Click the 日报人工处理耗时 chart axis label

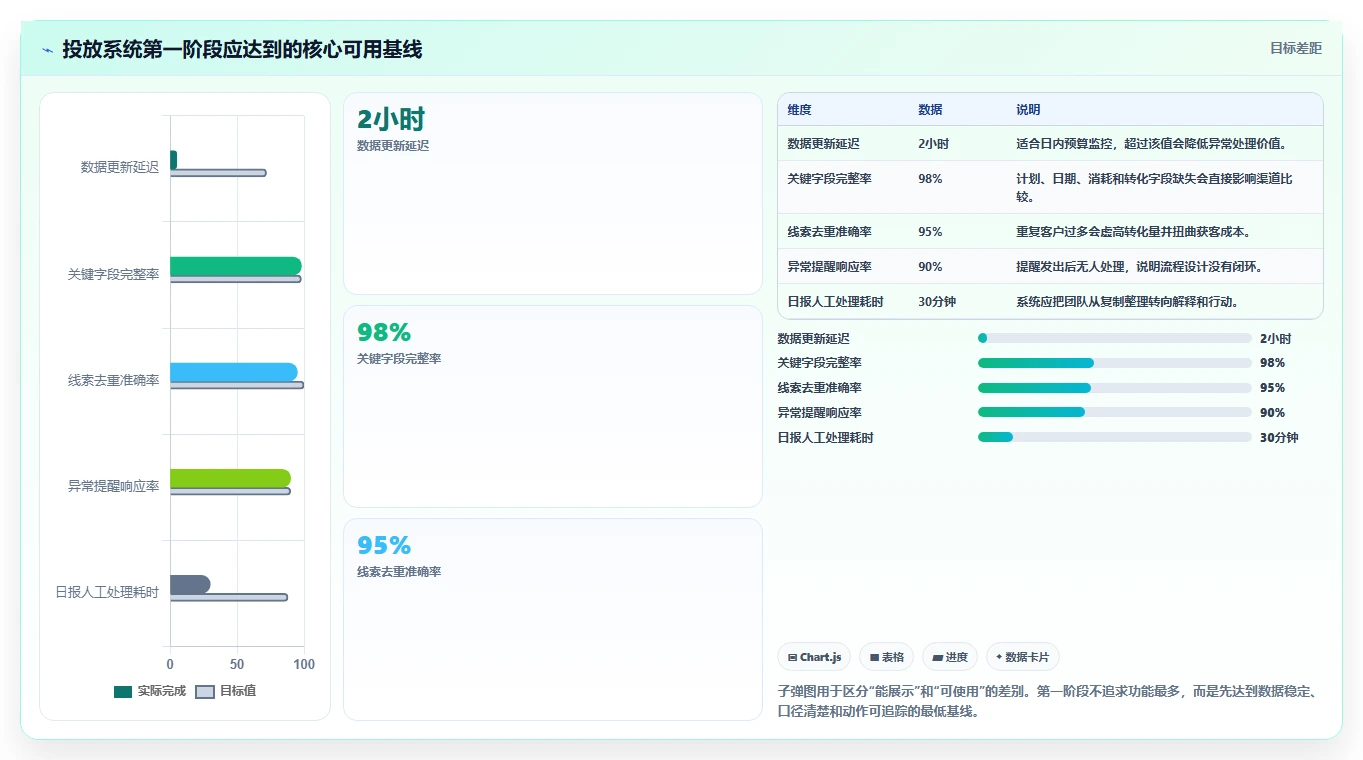pos(107,592)
